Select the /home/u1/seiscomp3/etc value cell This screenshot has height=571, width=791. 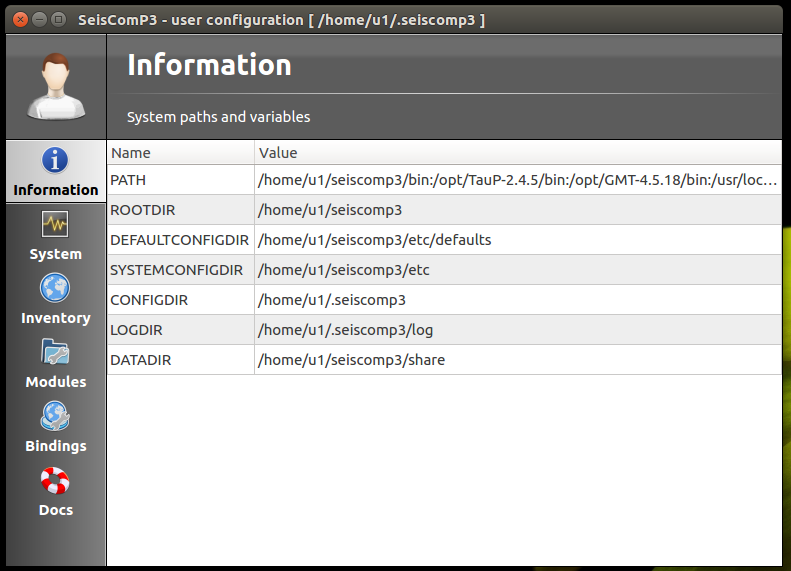point(518,270)
